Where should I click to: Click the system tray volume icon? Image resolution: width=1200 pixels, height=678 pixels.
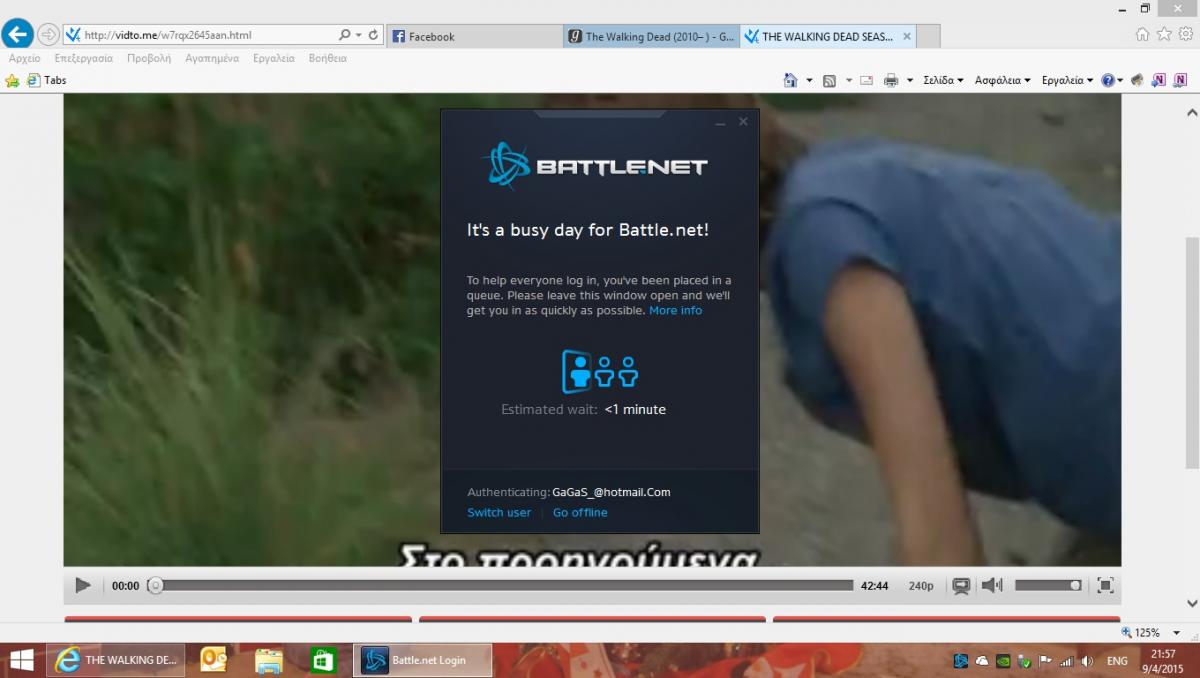click(1087, 661)
